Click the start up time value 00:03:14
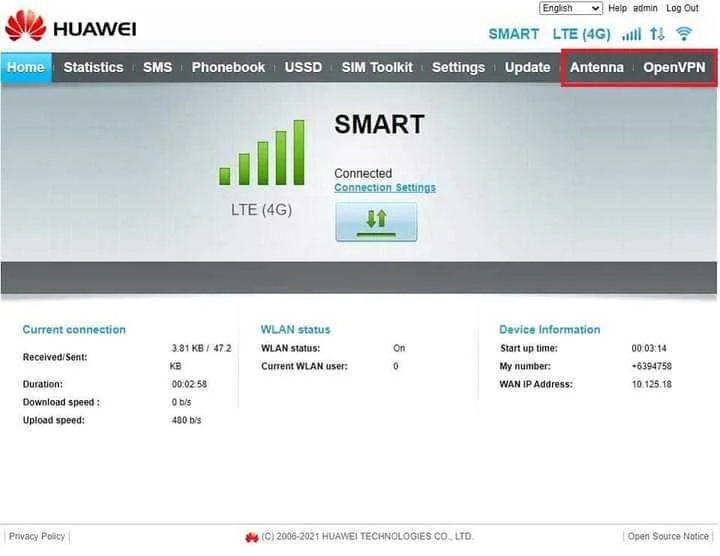The image size is (720, 556). [649, 348]
